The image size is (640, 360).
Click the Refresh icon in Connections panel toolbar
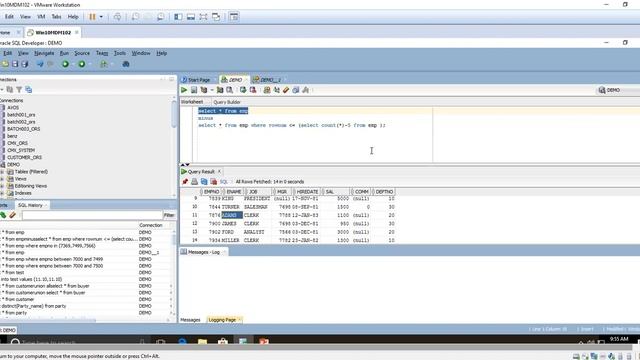click(9, 89)
